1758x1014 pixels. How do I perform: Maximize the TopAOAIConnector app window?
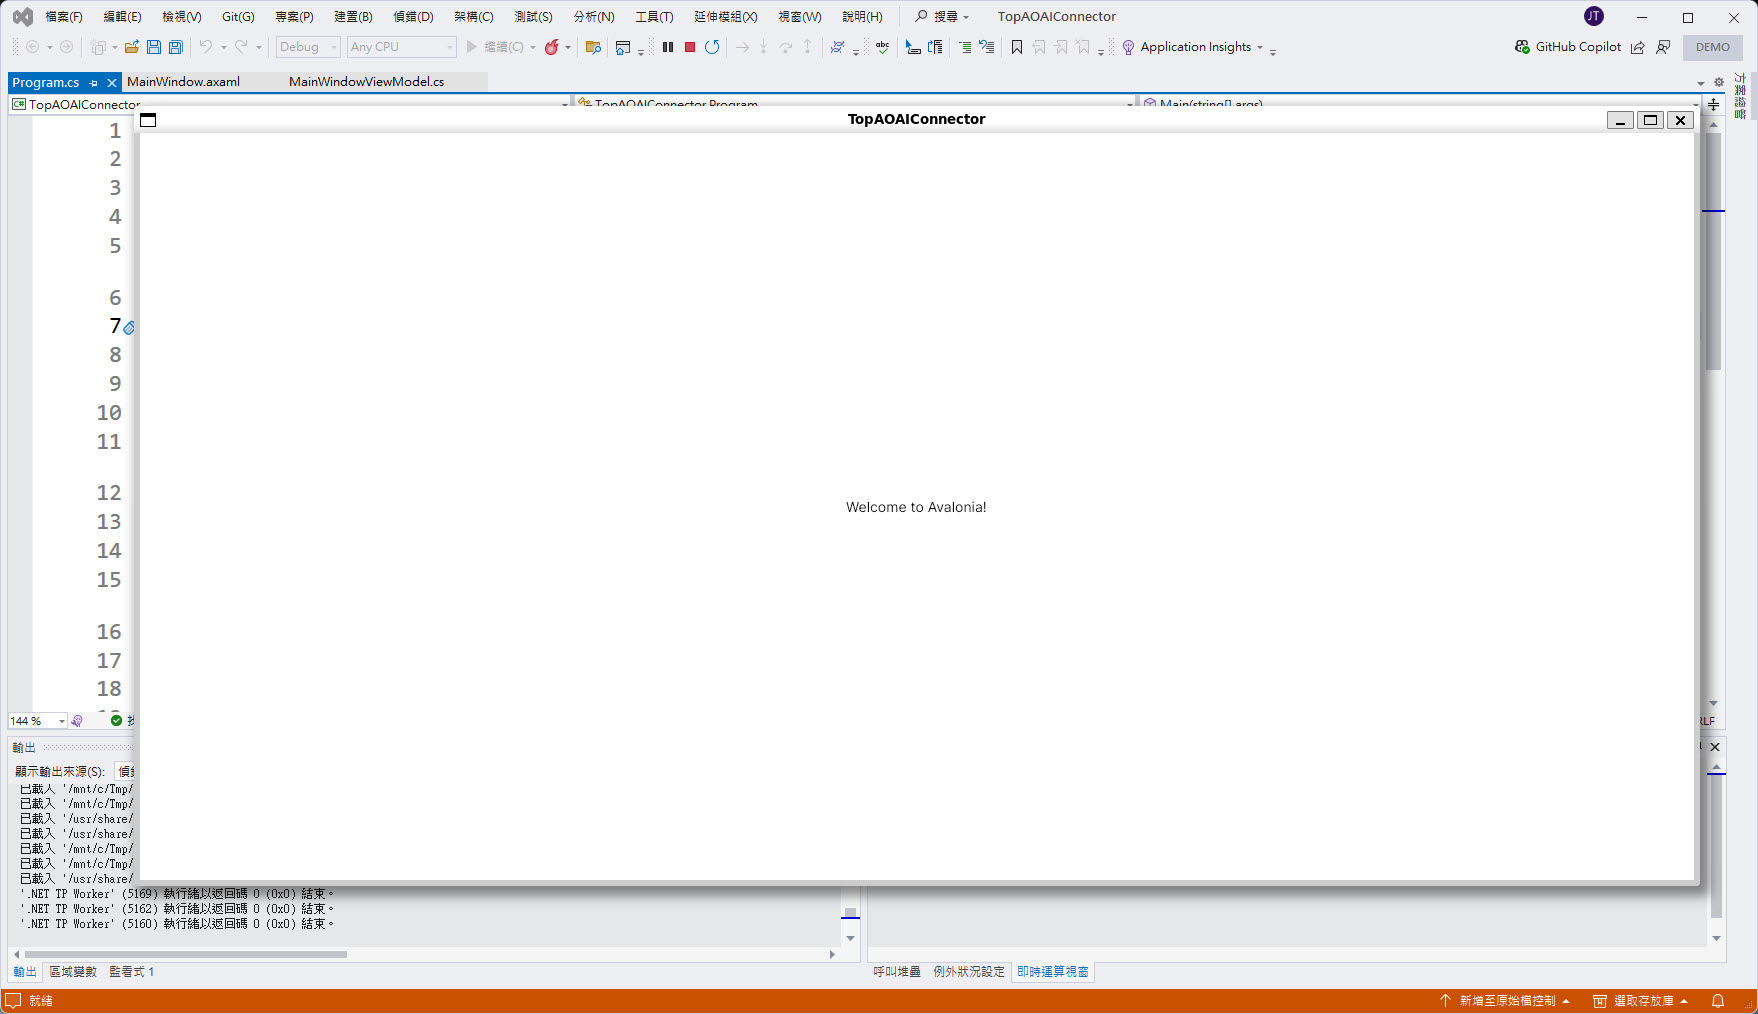[x=1650, y=120]
